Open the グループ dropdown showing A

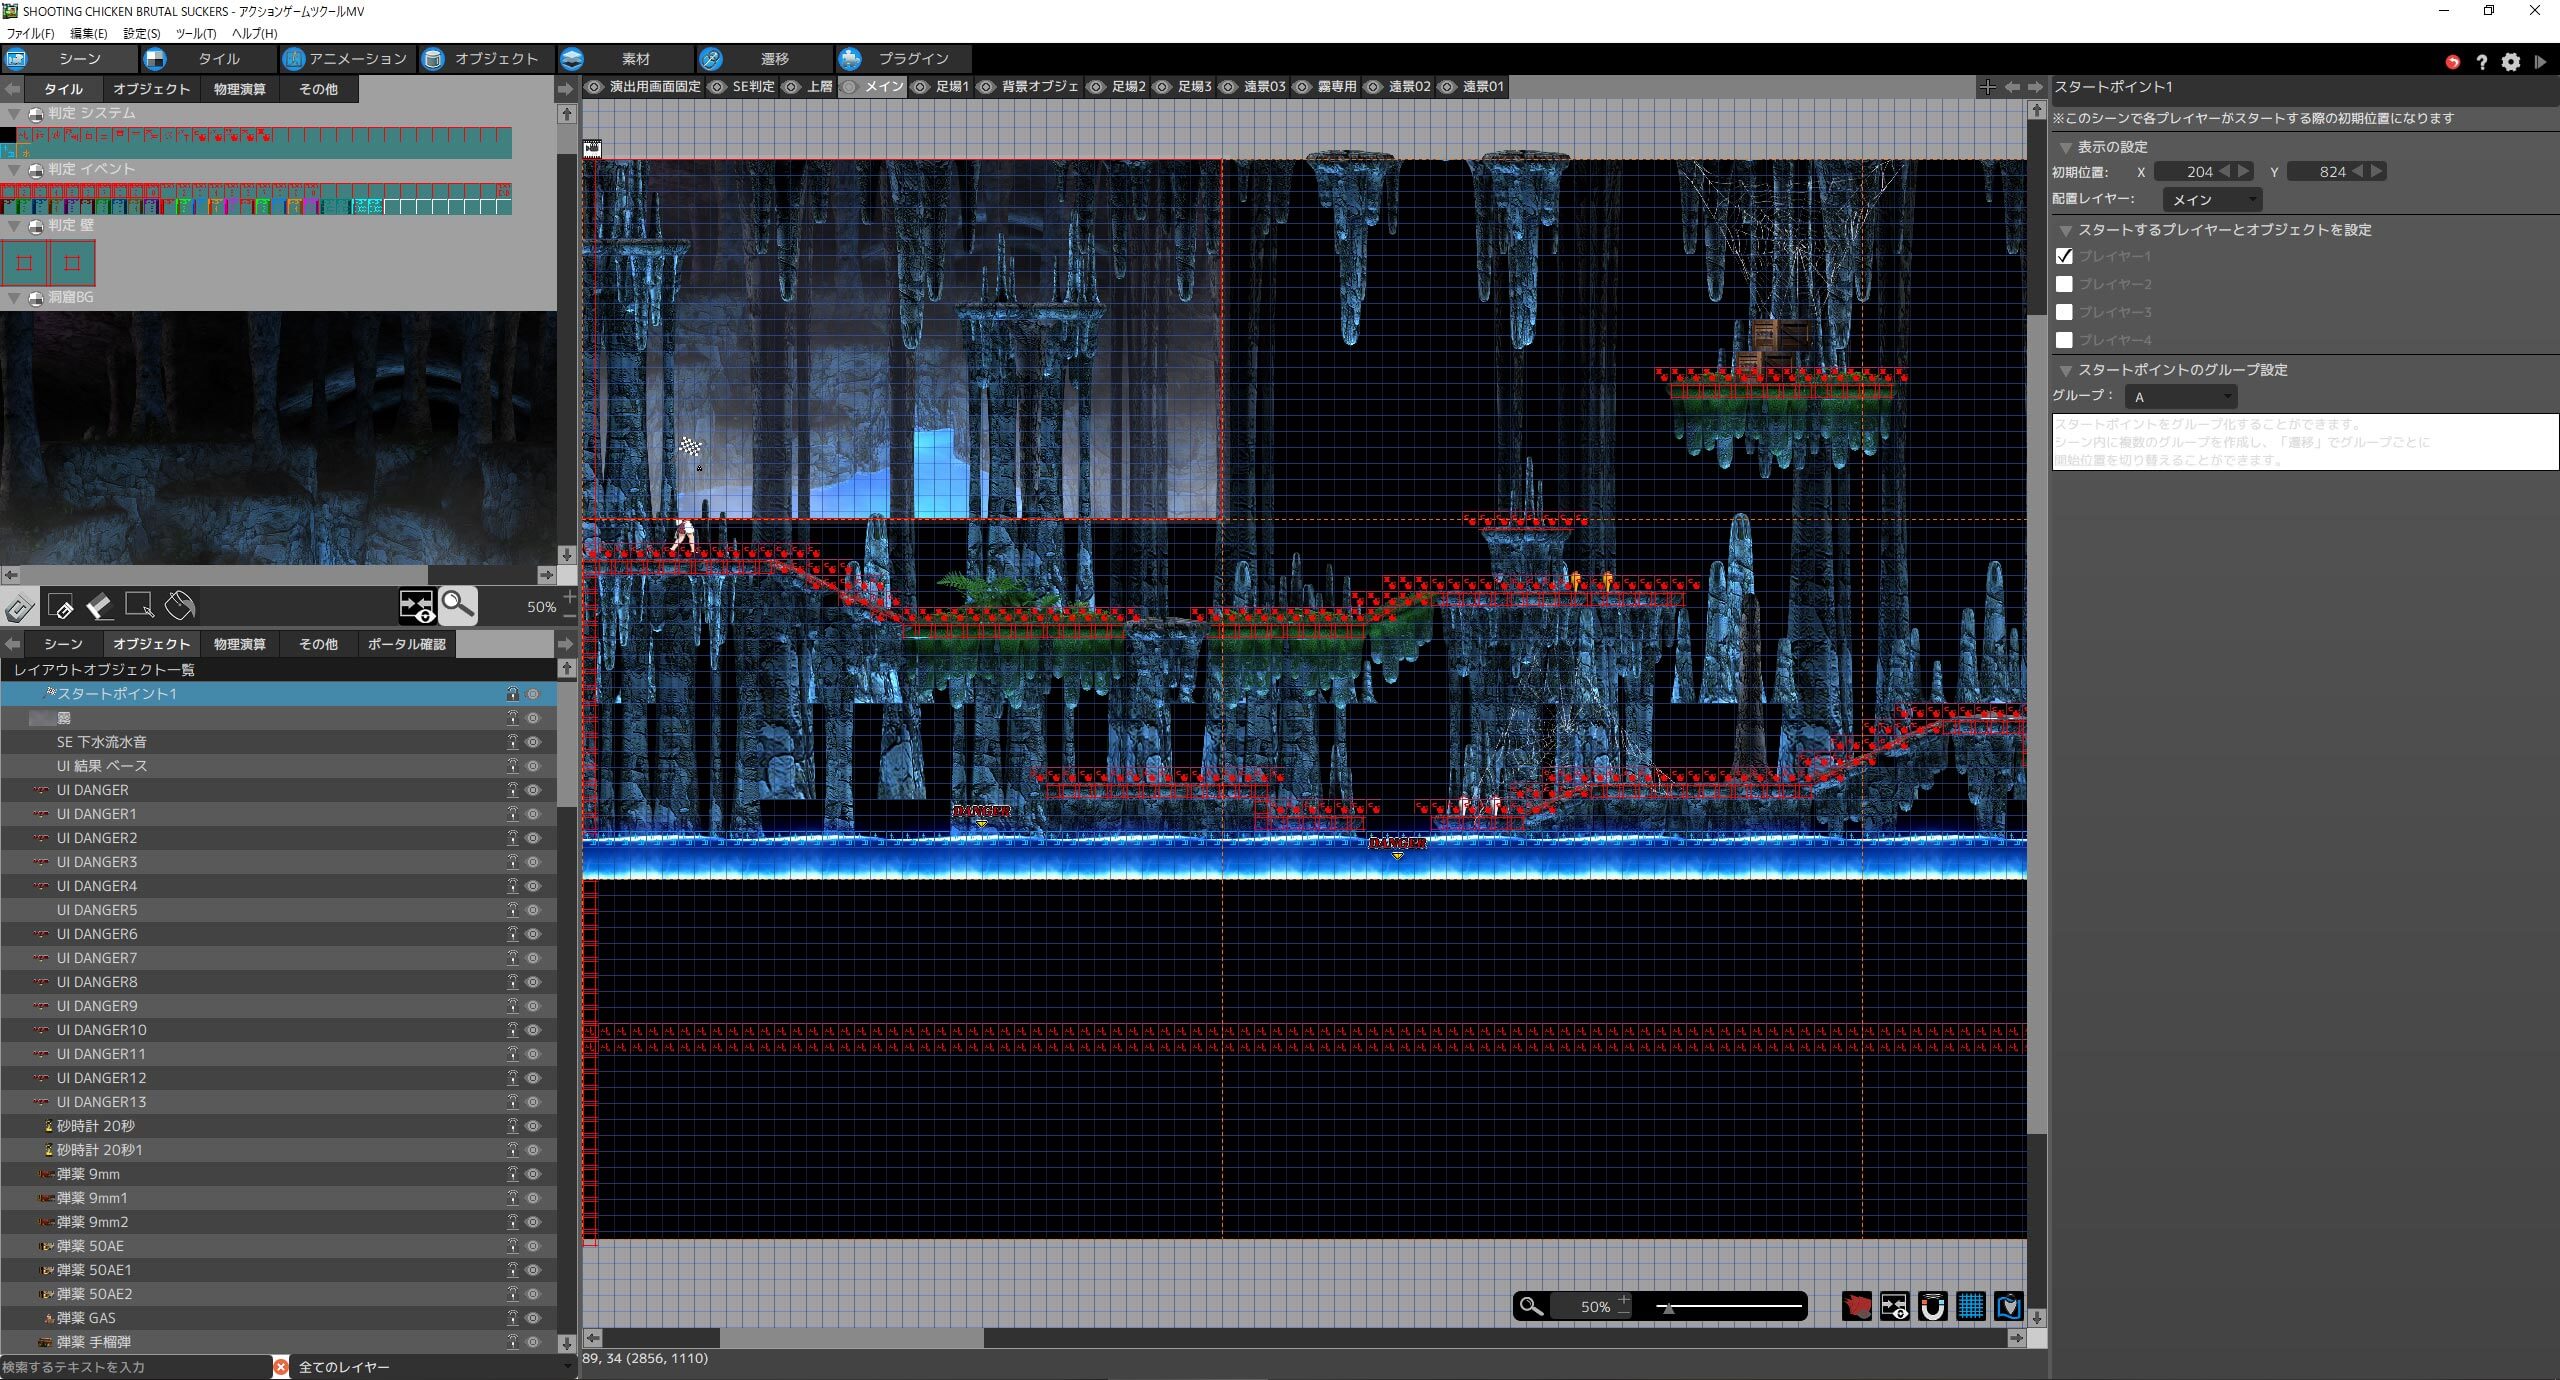(x=2180, y=397)
